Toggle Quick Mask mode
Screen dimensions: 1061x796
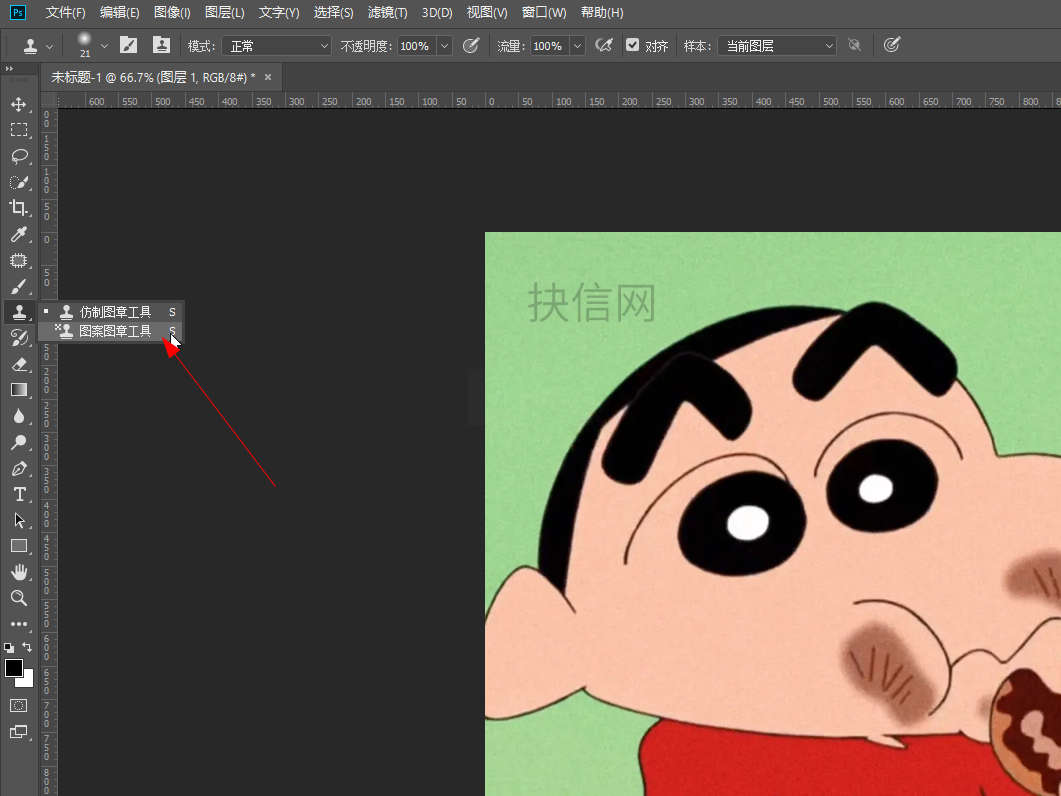[x=18, y=706]
